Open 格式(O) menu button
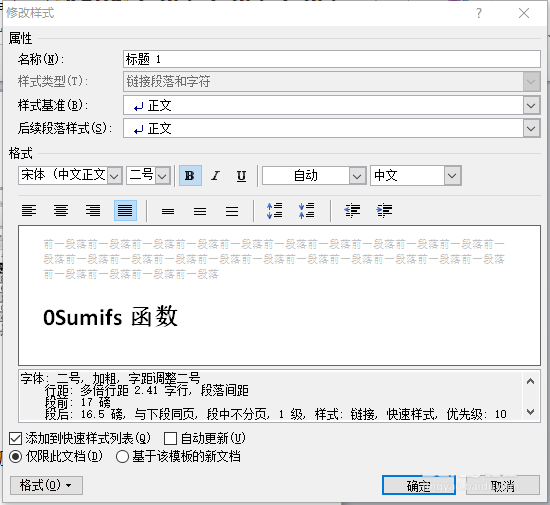 (x=46, y=485)
